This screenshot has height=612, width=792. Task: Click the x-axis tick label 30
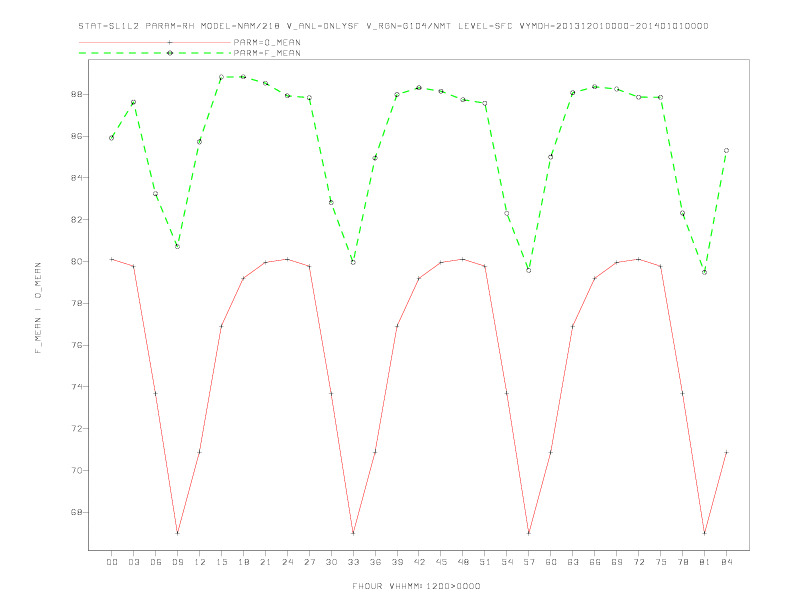pyautogui.click(x=331, y=562)
